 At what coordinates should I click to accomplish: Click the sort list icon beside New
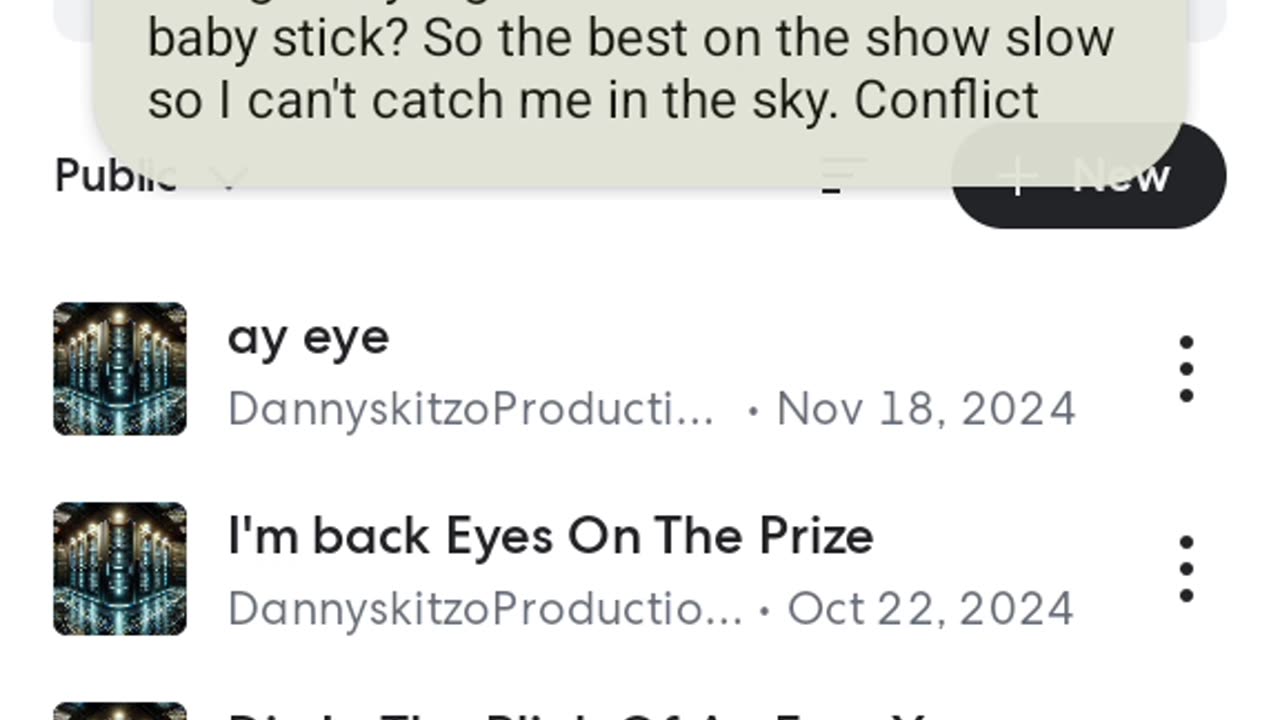(842, 174)
